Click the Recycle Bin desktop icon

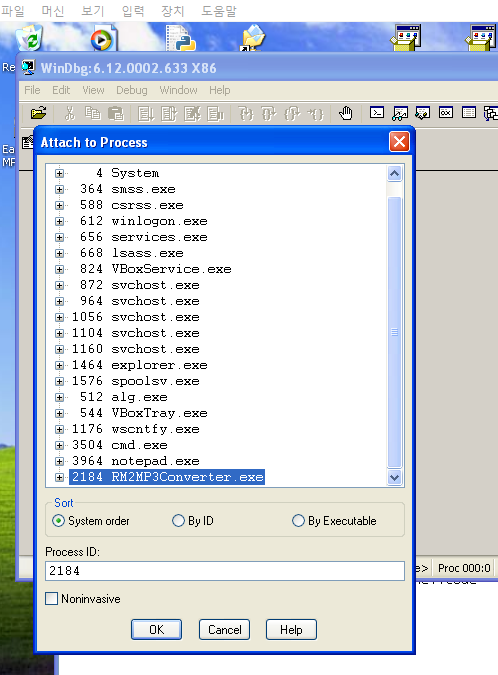click(x=30, y=38)
